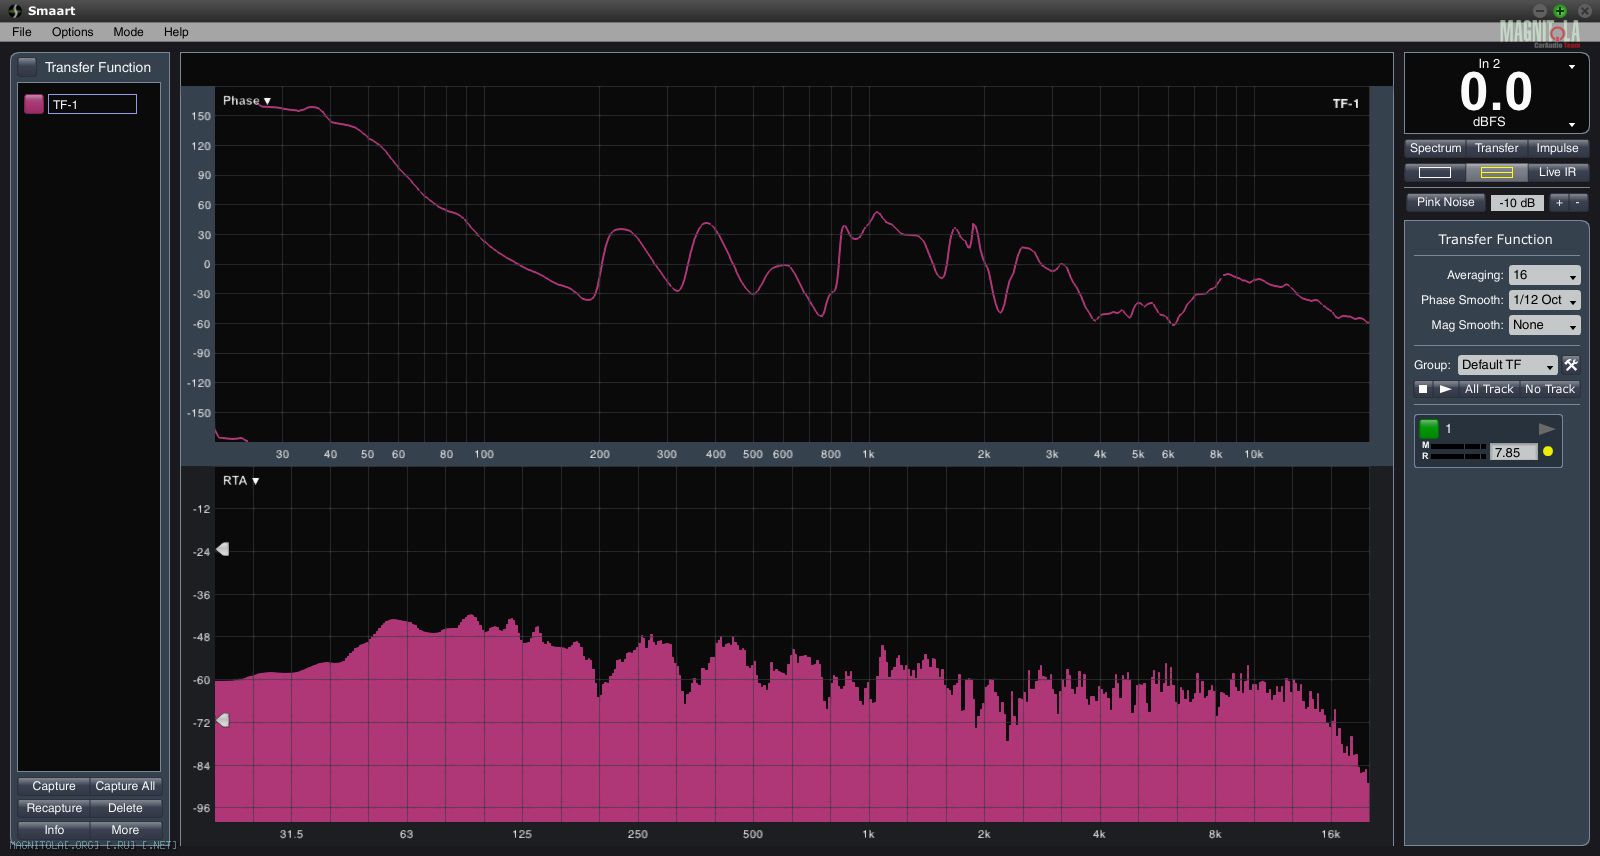1600x856 pixels.
Task: Click the gray play arrow for measurement 1
Action: (1546, 429)
